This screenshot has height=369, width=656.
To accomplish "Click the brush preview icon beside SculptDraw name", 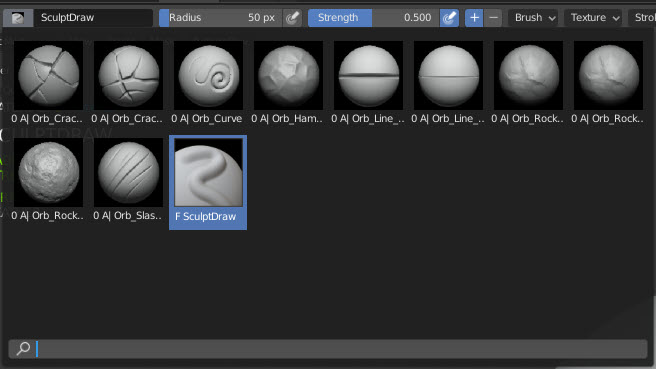I will [x=18, y=18].
